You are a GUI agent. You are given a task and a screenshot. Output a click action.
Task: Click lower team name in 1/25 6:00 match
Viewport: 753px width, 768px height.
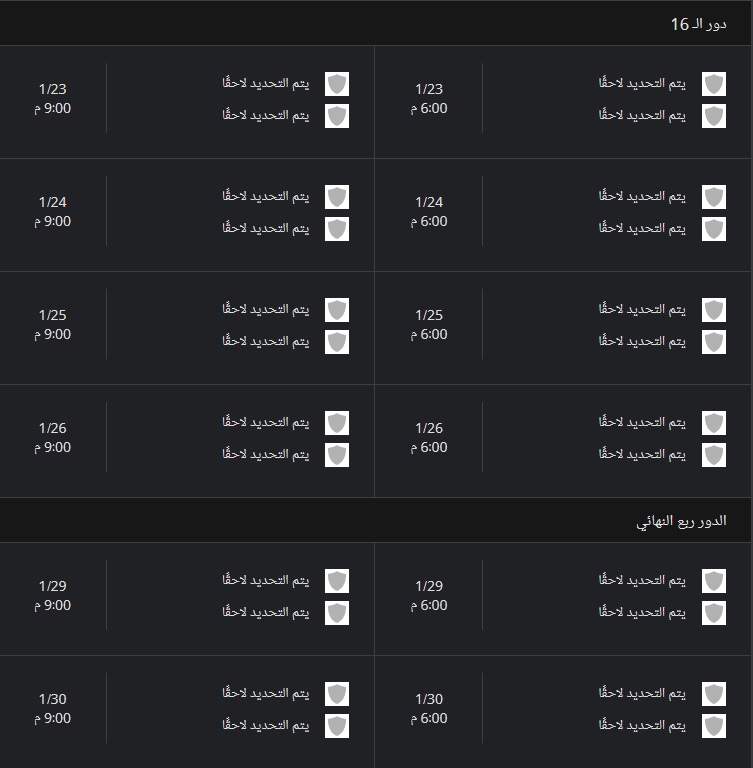point(642,341)
